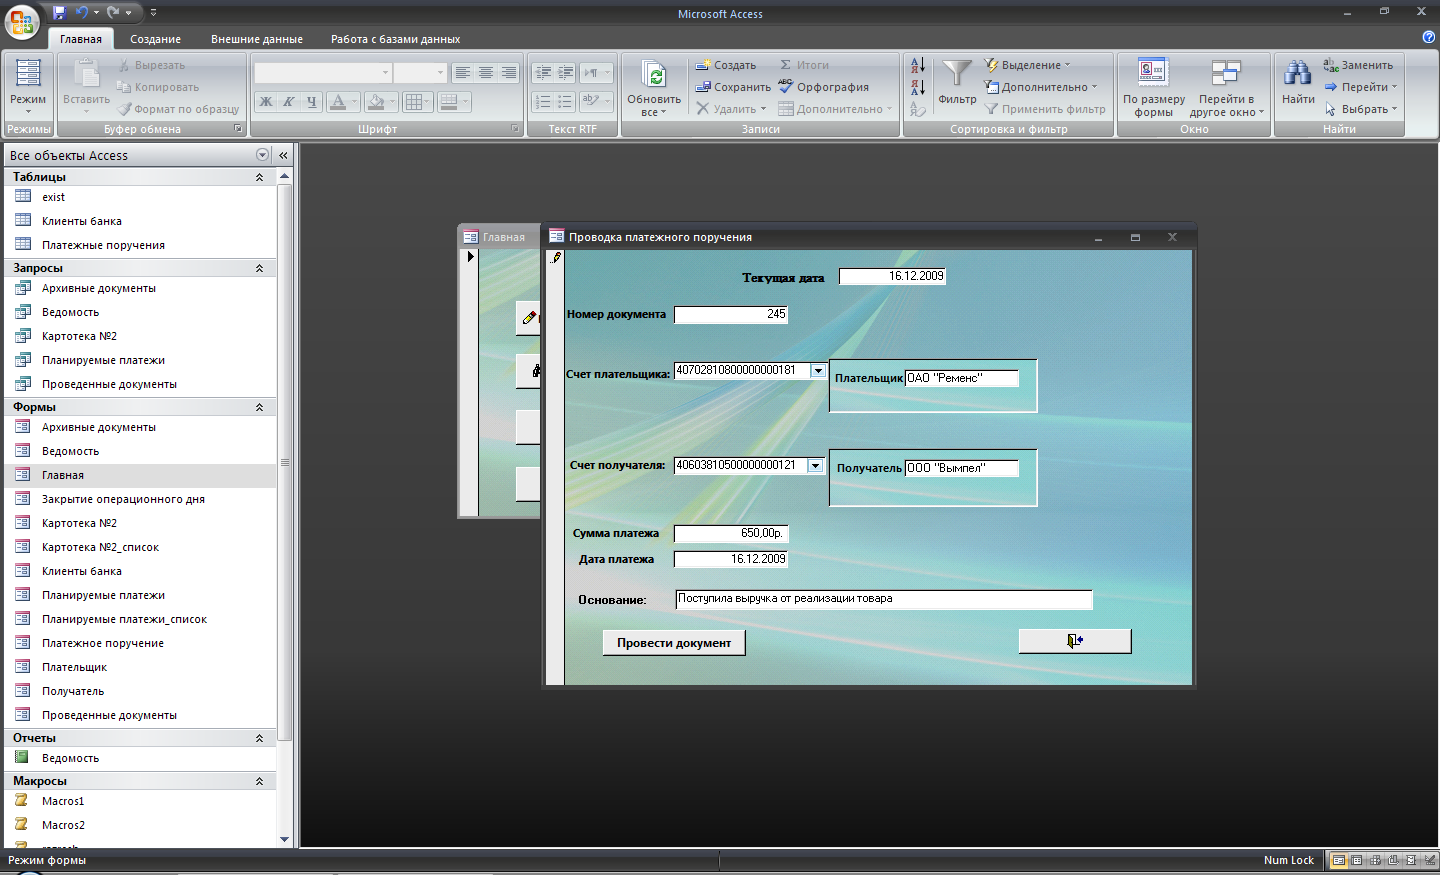Open the Получатель form

pyautogui.click(x=73, y=691)
